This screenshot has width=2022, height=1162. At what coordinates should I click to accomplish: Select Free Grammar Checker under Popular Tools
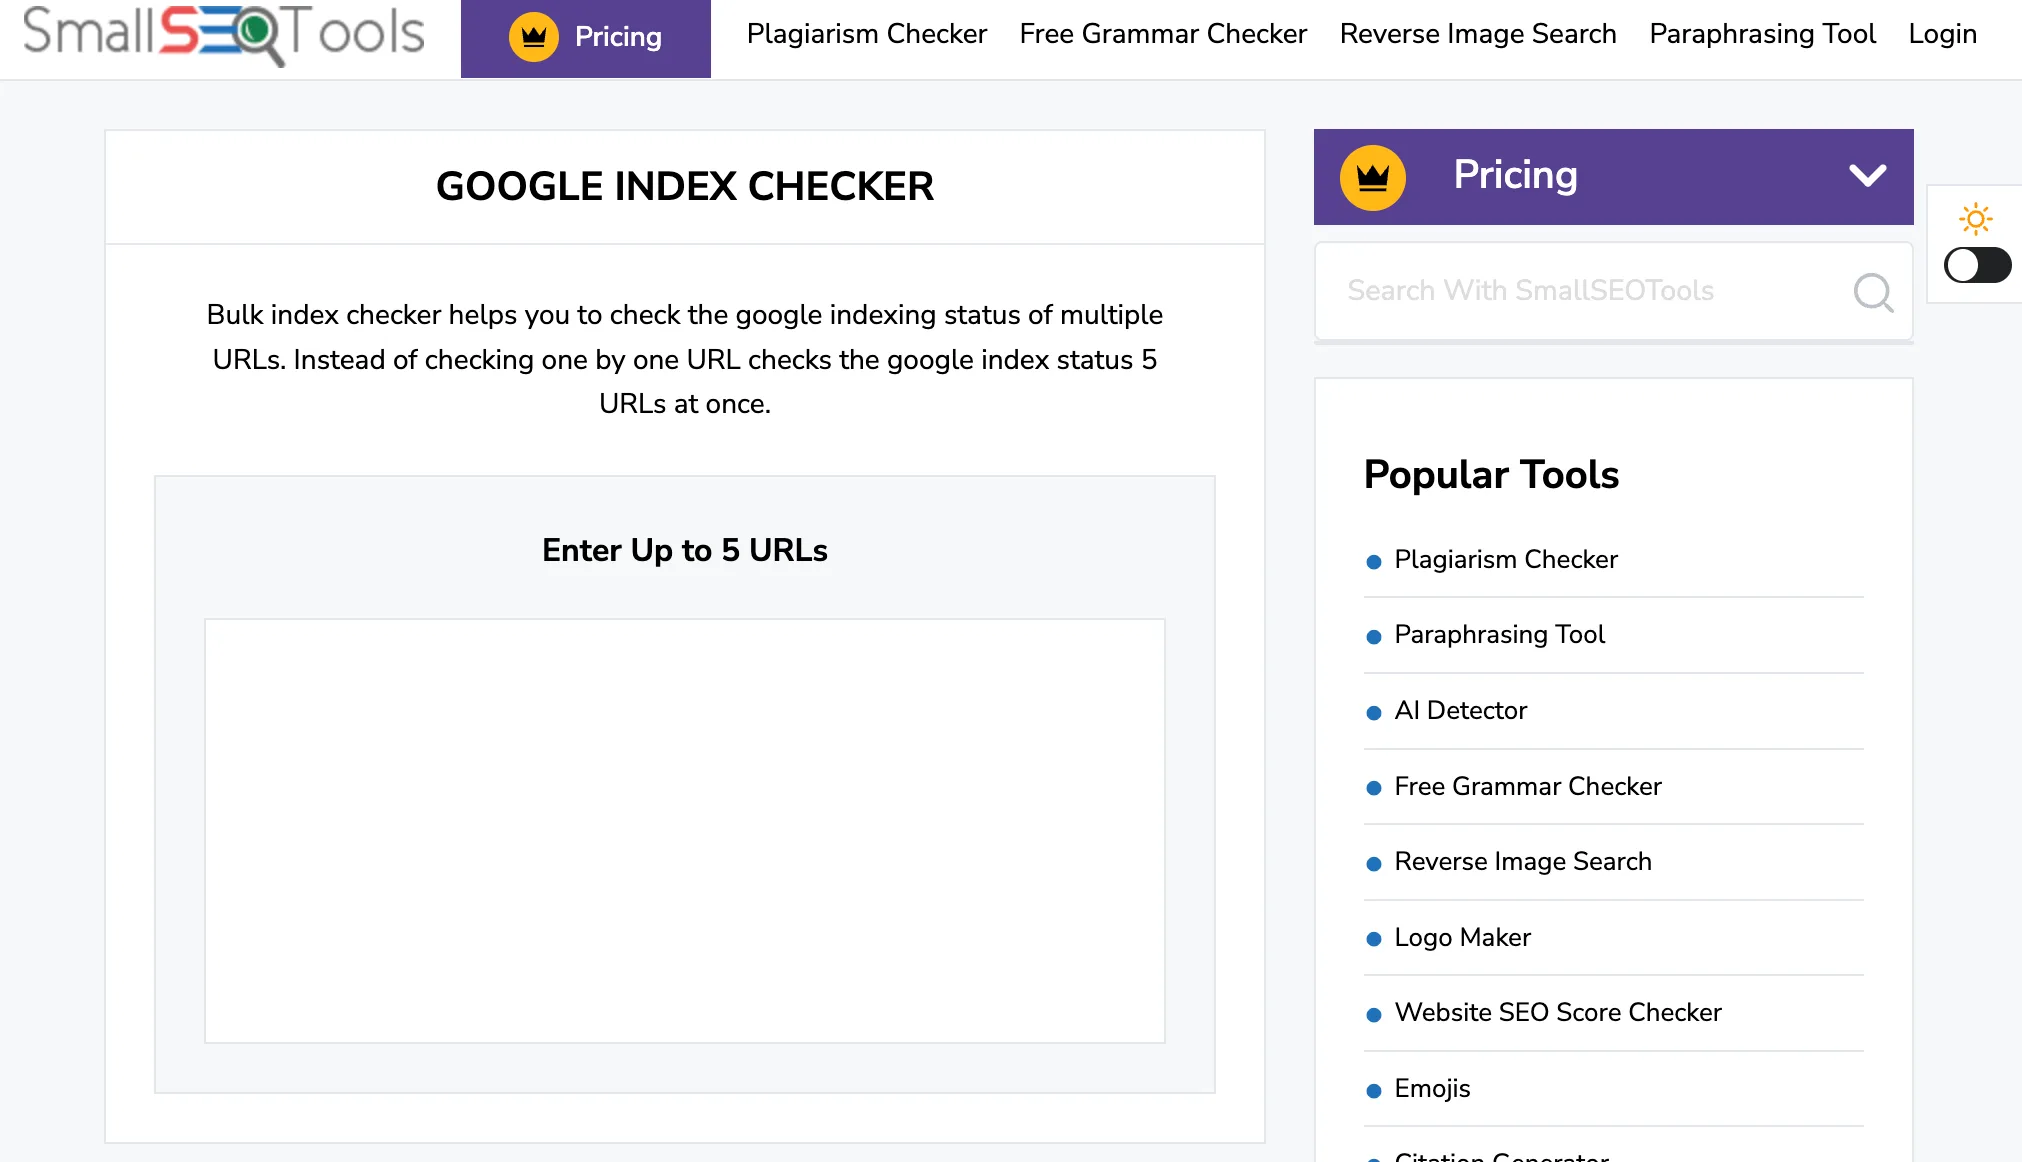1527,787
